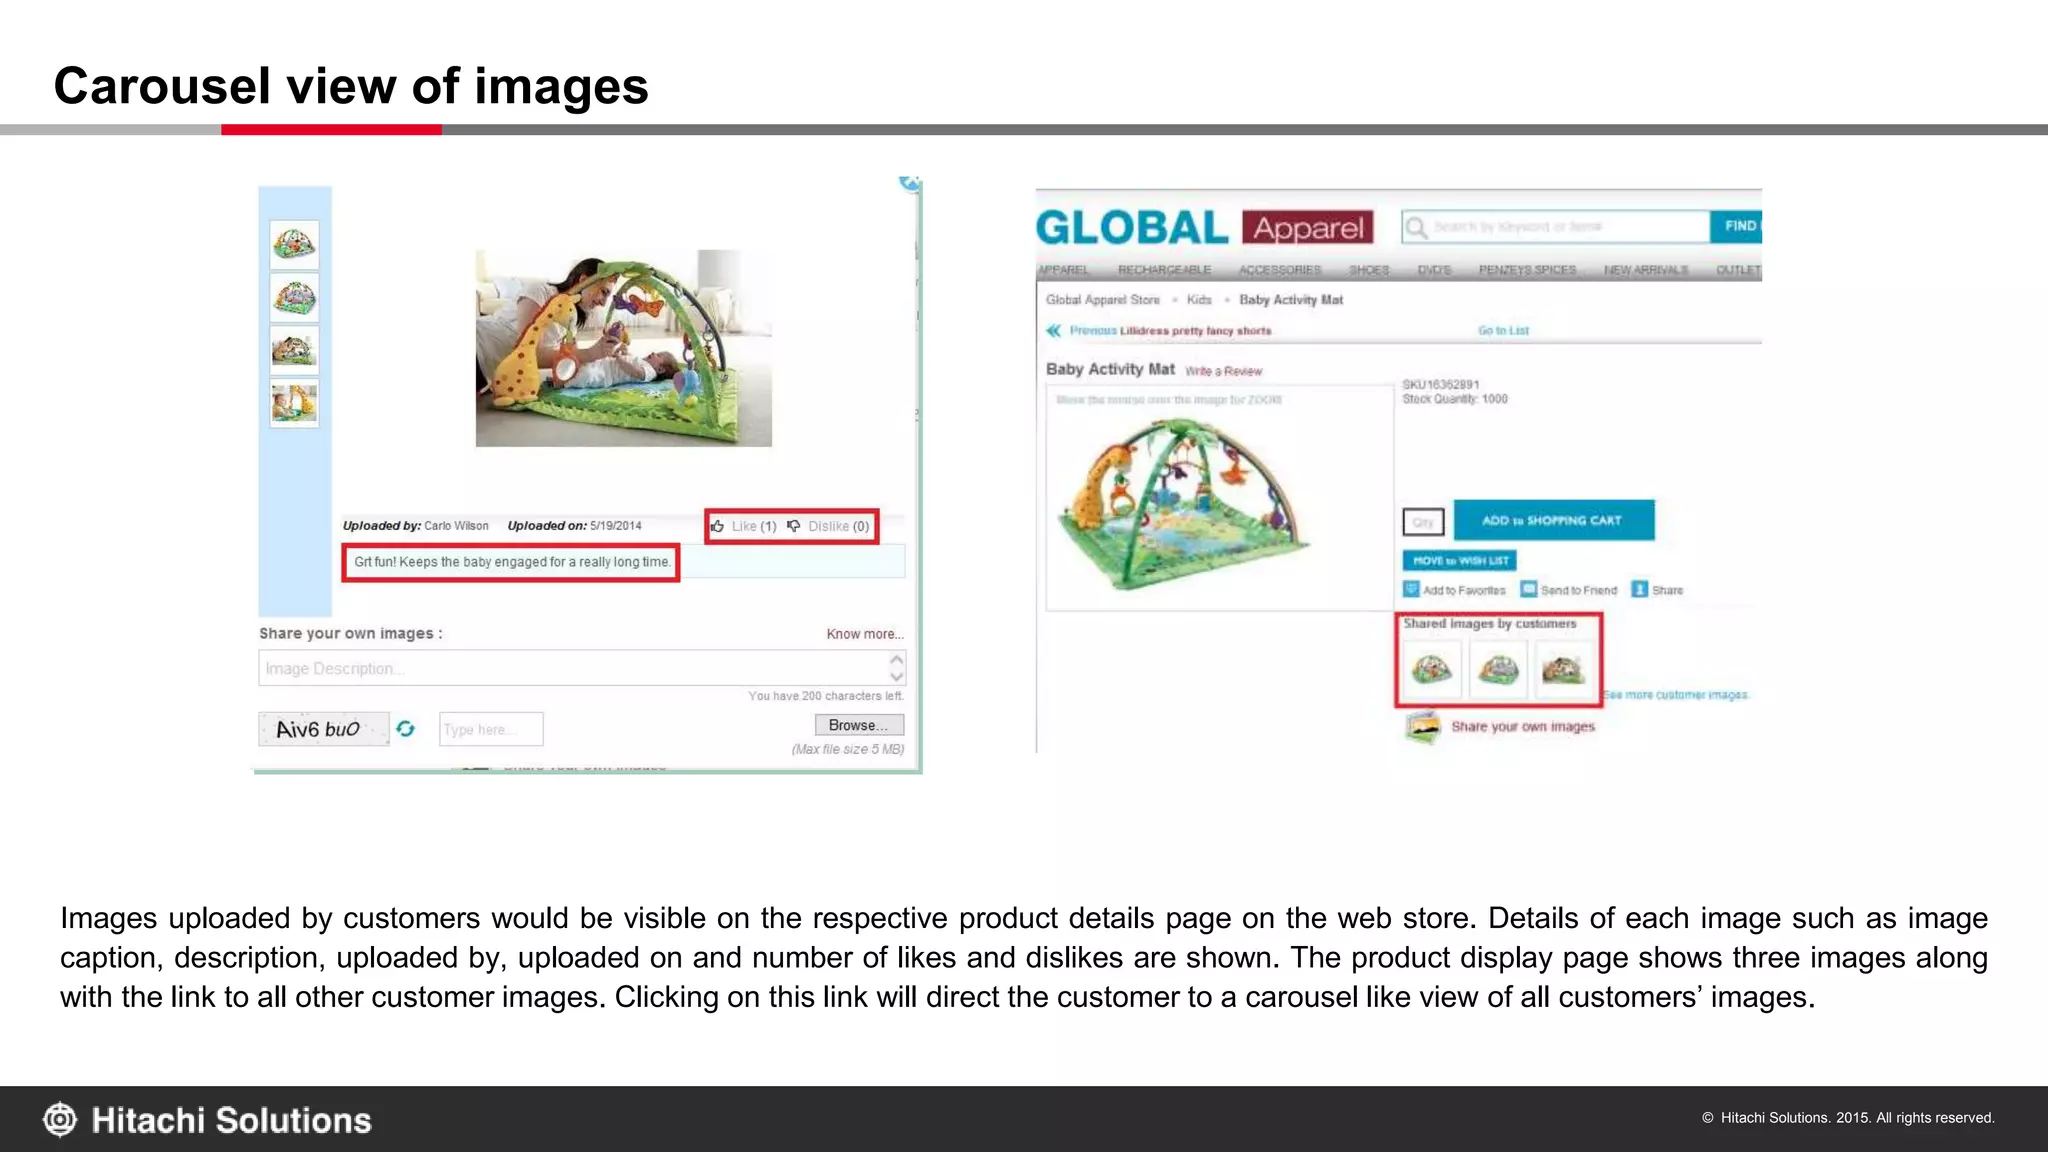Open the APPAREL menu
The height and width of the screenshot is (1152, 2048).
pos(1063,270)
